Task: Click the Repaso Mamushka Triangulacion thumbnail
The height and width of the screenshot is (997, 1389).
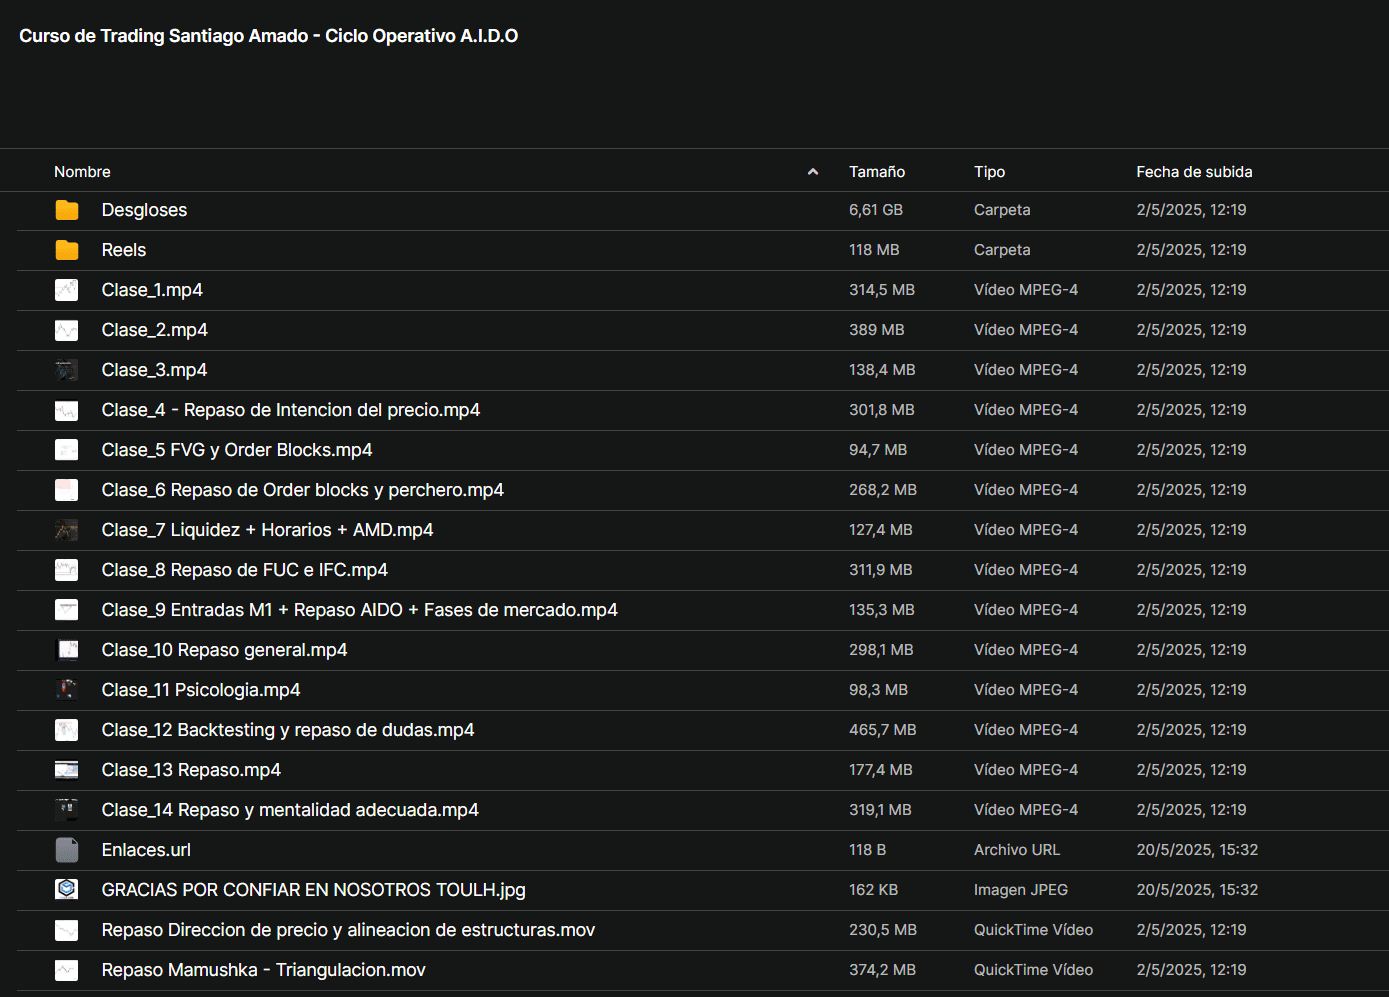Action: (x=67, y=970)
